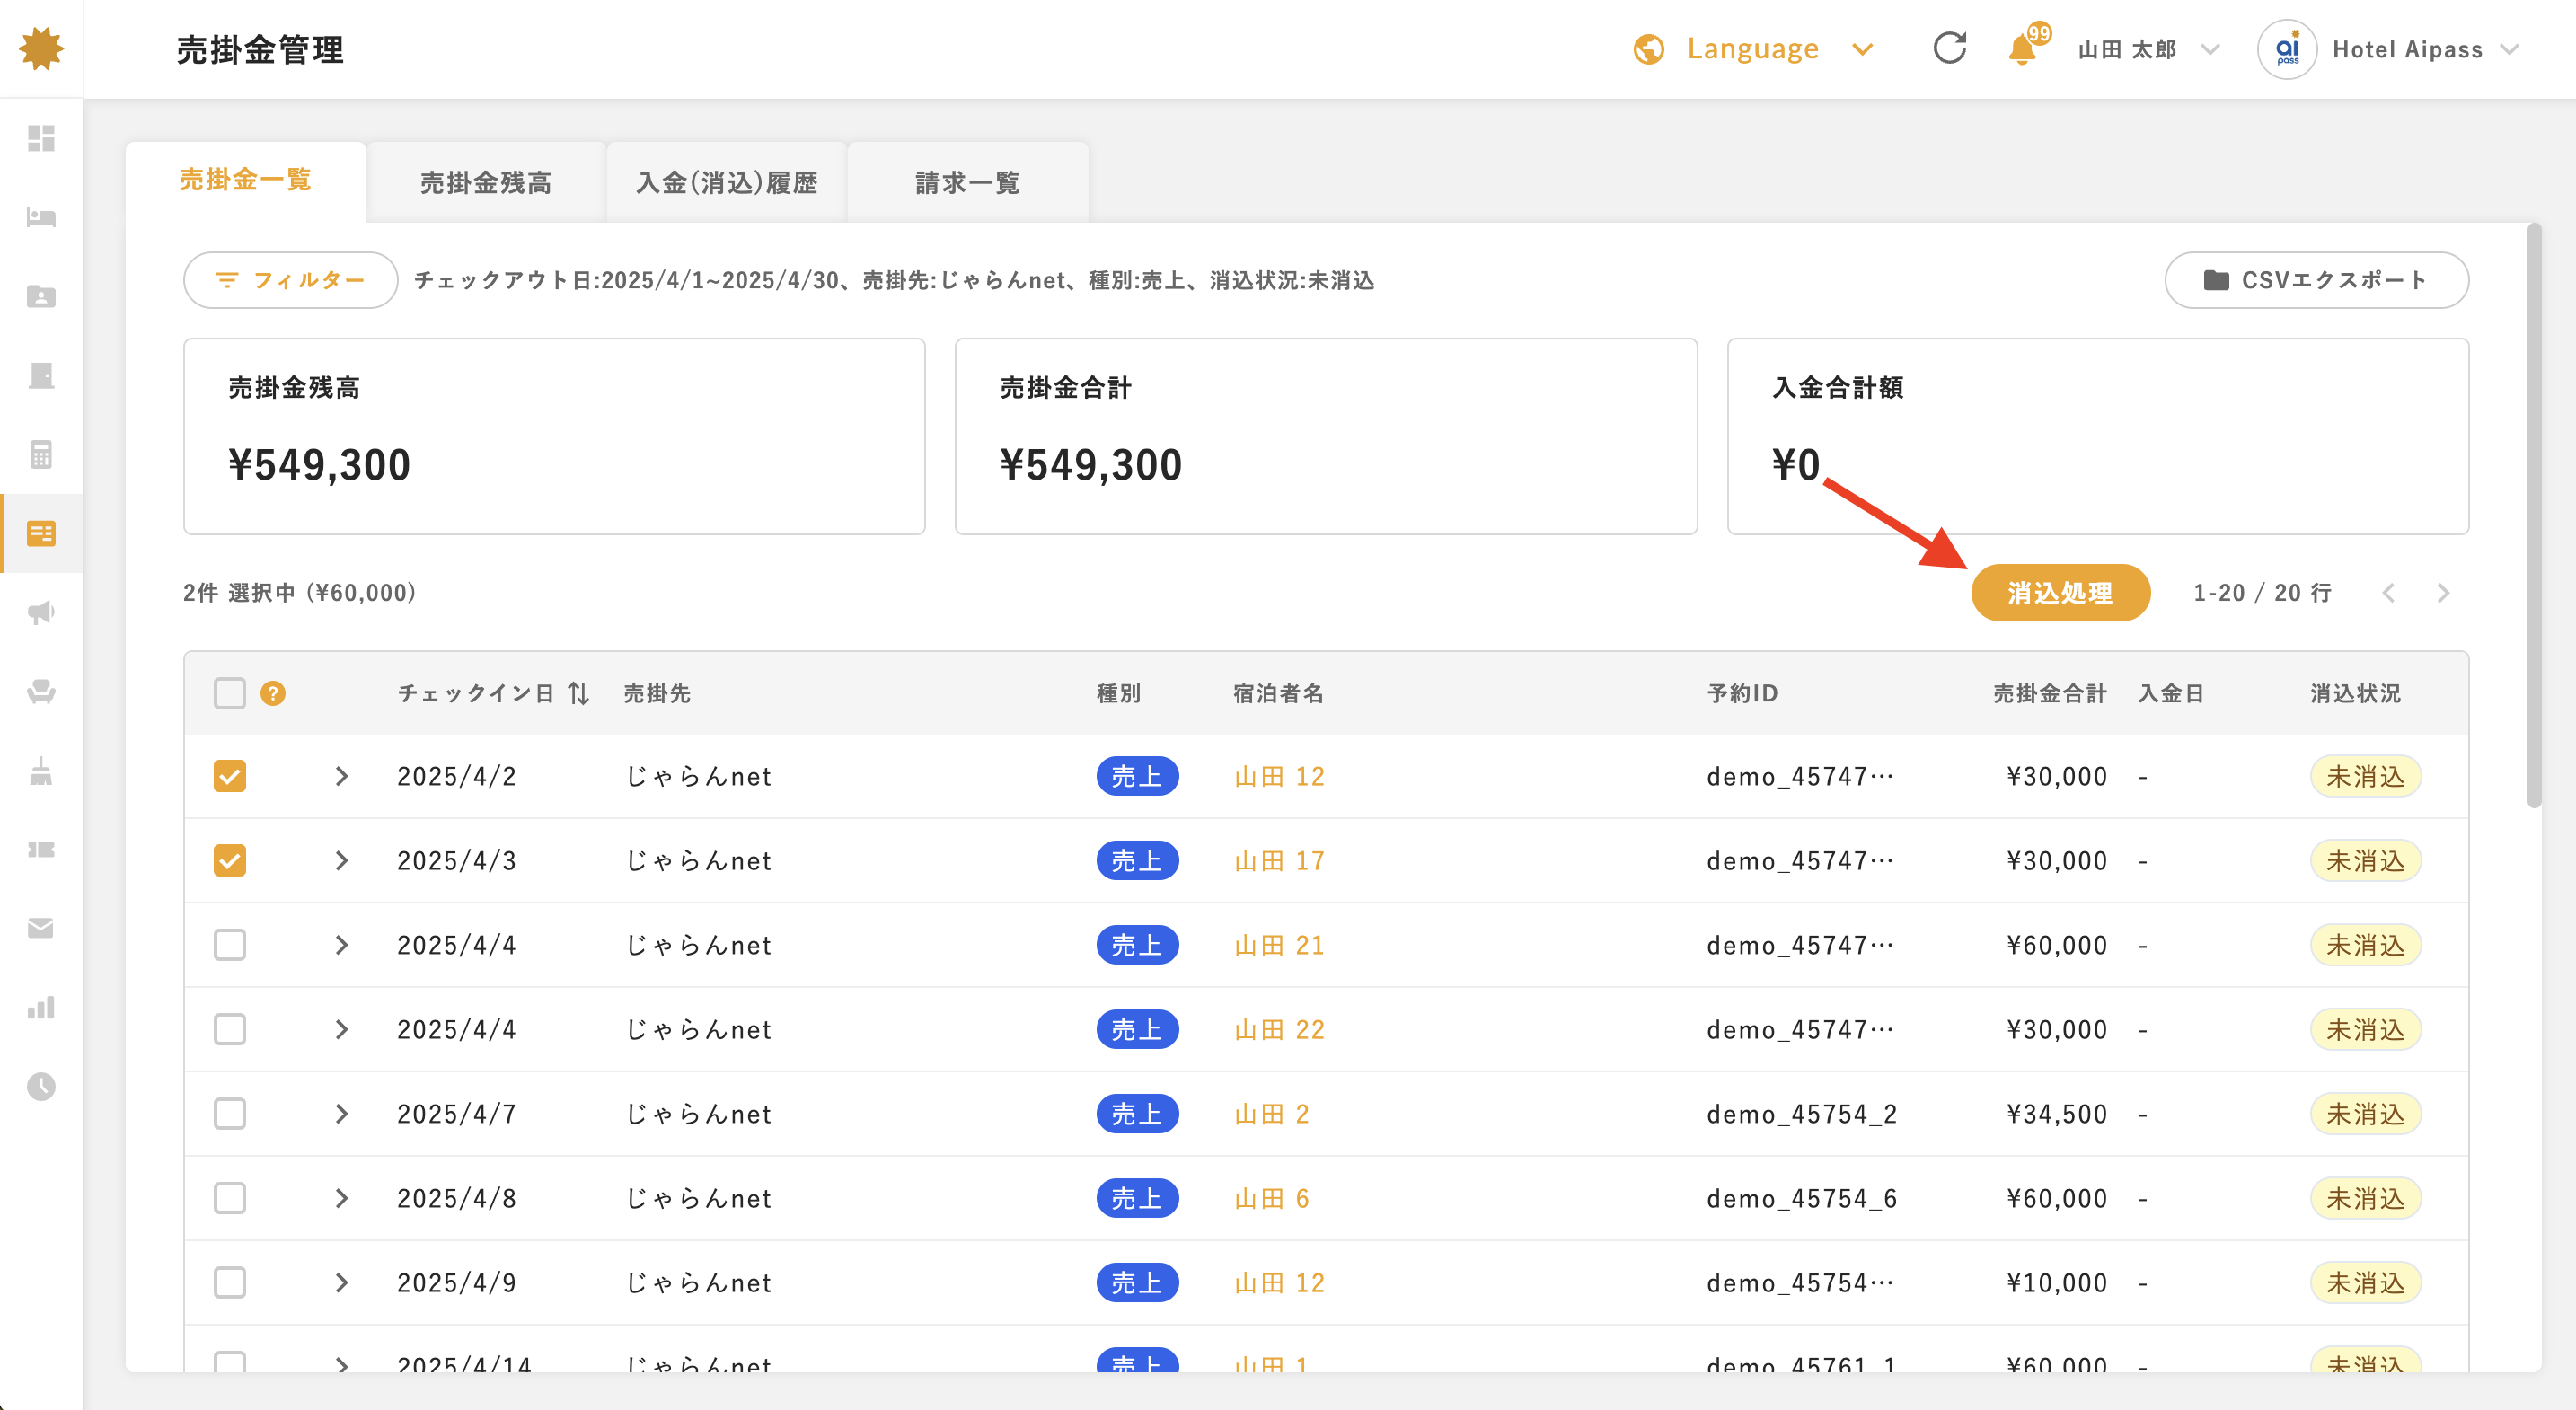Open the door icon in sidebar
The height and width of the screenshot is (1410, 2576).
tap(41, 375)
